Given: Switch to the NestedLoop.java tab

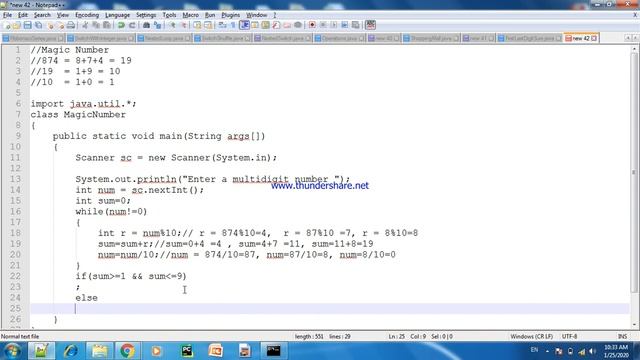Looking at the screenshot, I should (x=164, y=38).
